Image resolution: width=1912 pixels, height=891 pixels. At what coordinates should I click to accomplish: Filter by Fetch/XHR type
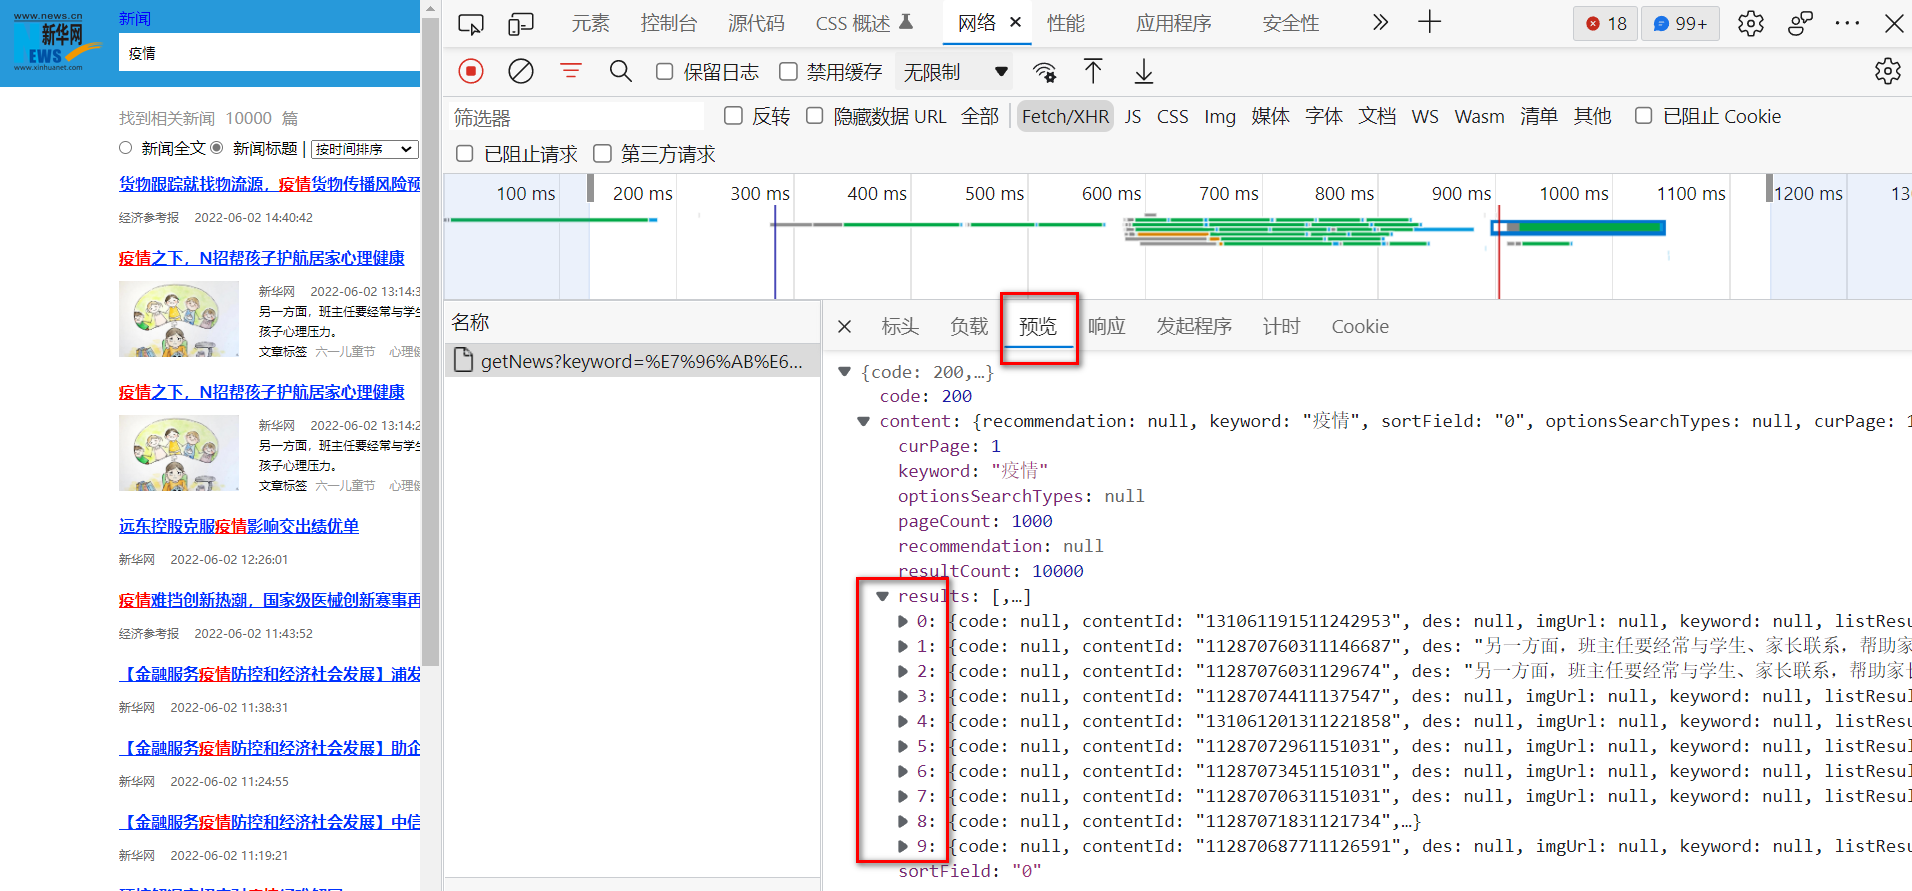click(1065, 116)
